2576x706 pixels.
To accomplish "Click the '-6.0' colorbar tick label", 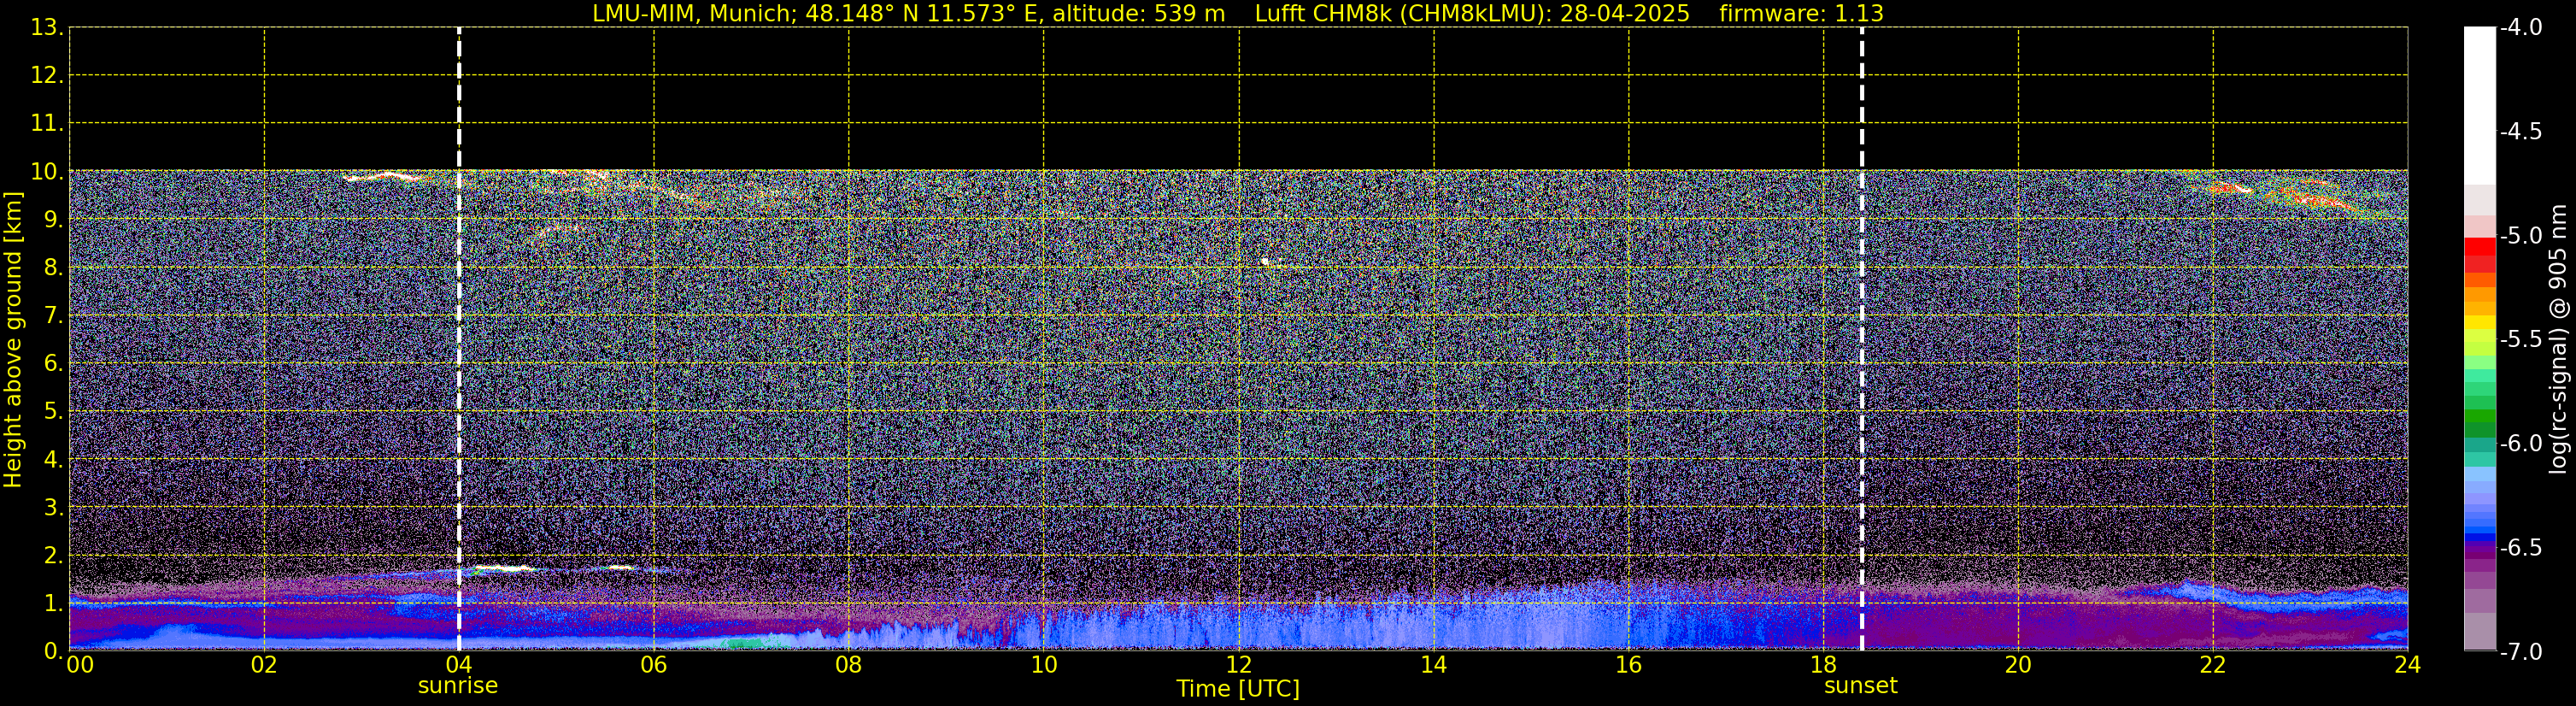I will pos(2520,444).
